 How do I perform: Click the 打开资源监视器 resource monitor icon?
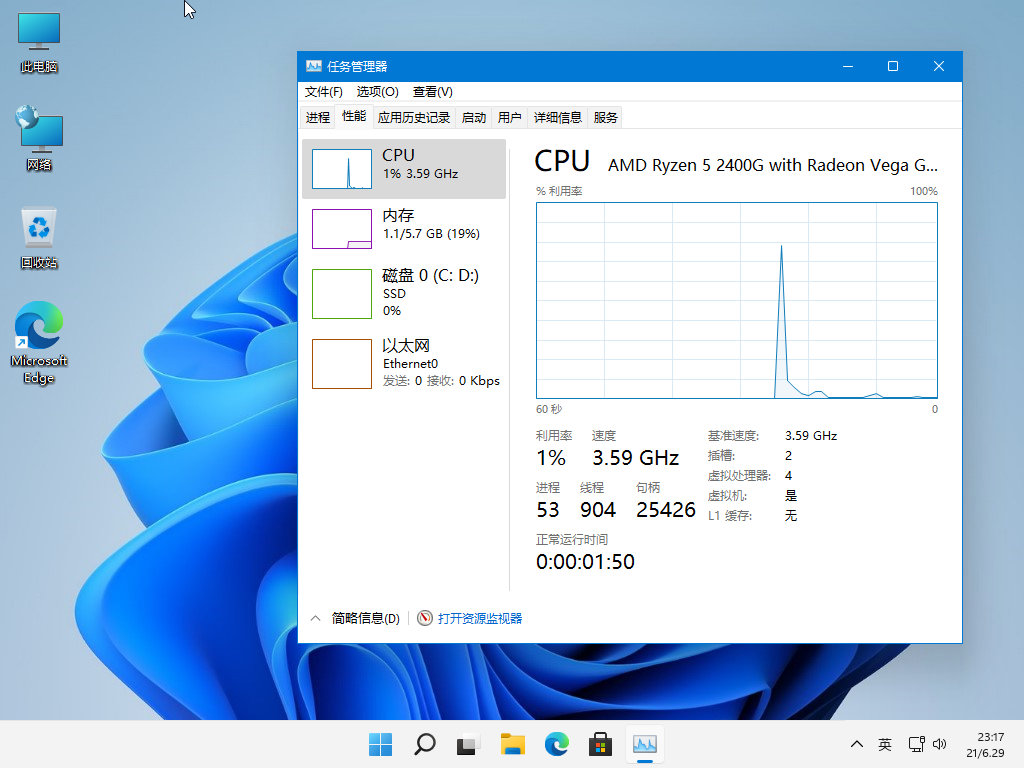click(x=424, y=617)
